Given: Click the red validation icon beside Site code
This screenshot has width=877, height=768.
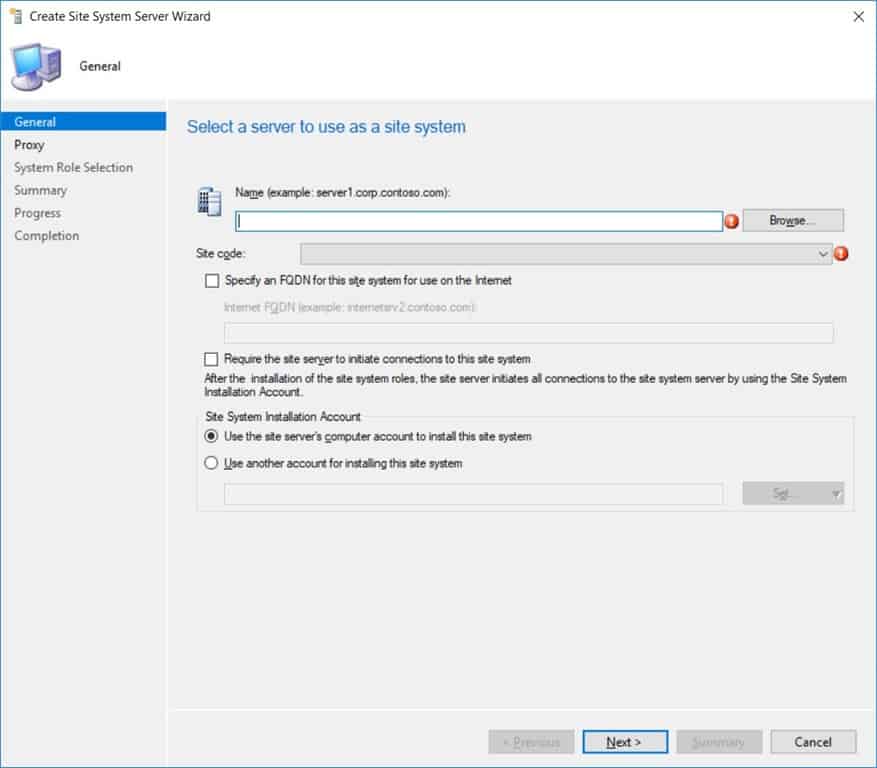Looking at the screenshot, I should click(x=841, y=253).
